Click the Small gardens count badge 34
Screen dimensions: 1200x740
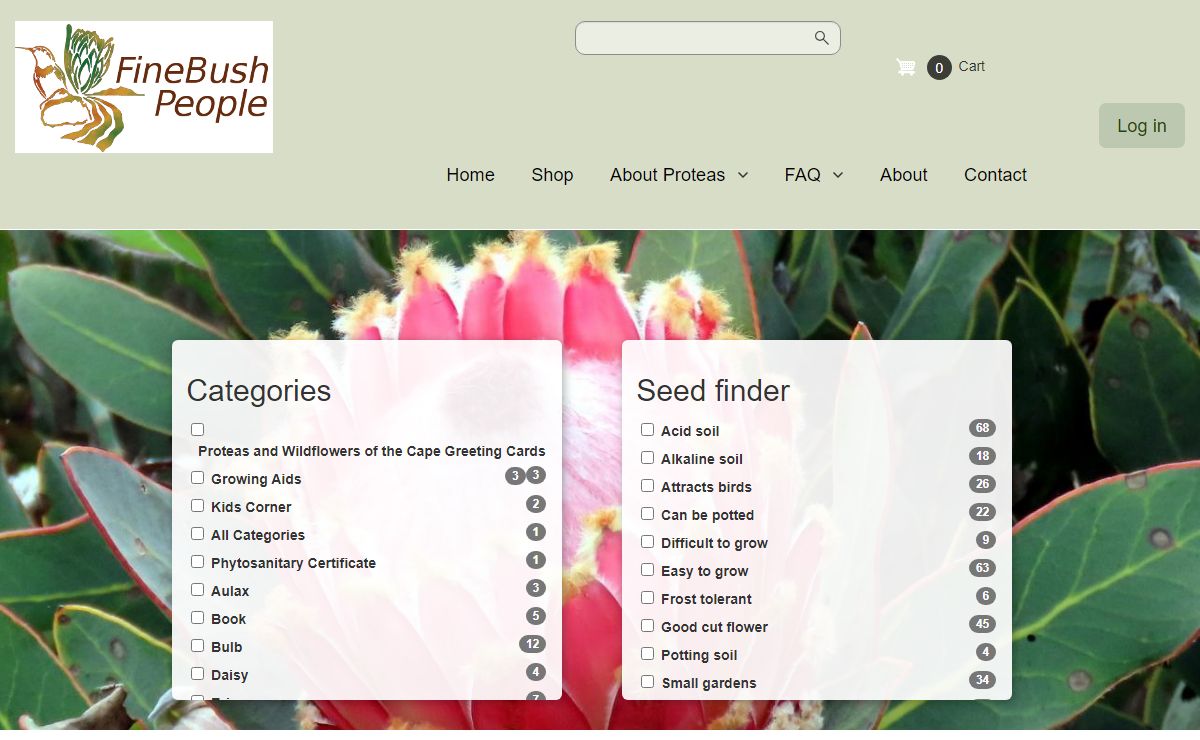[x=982, y=680]
